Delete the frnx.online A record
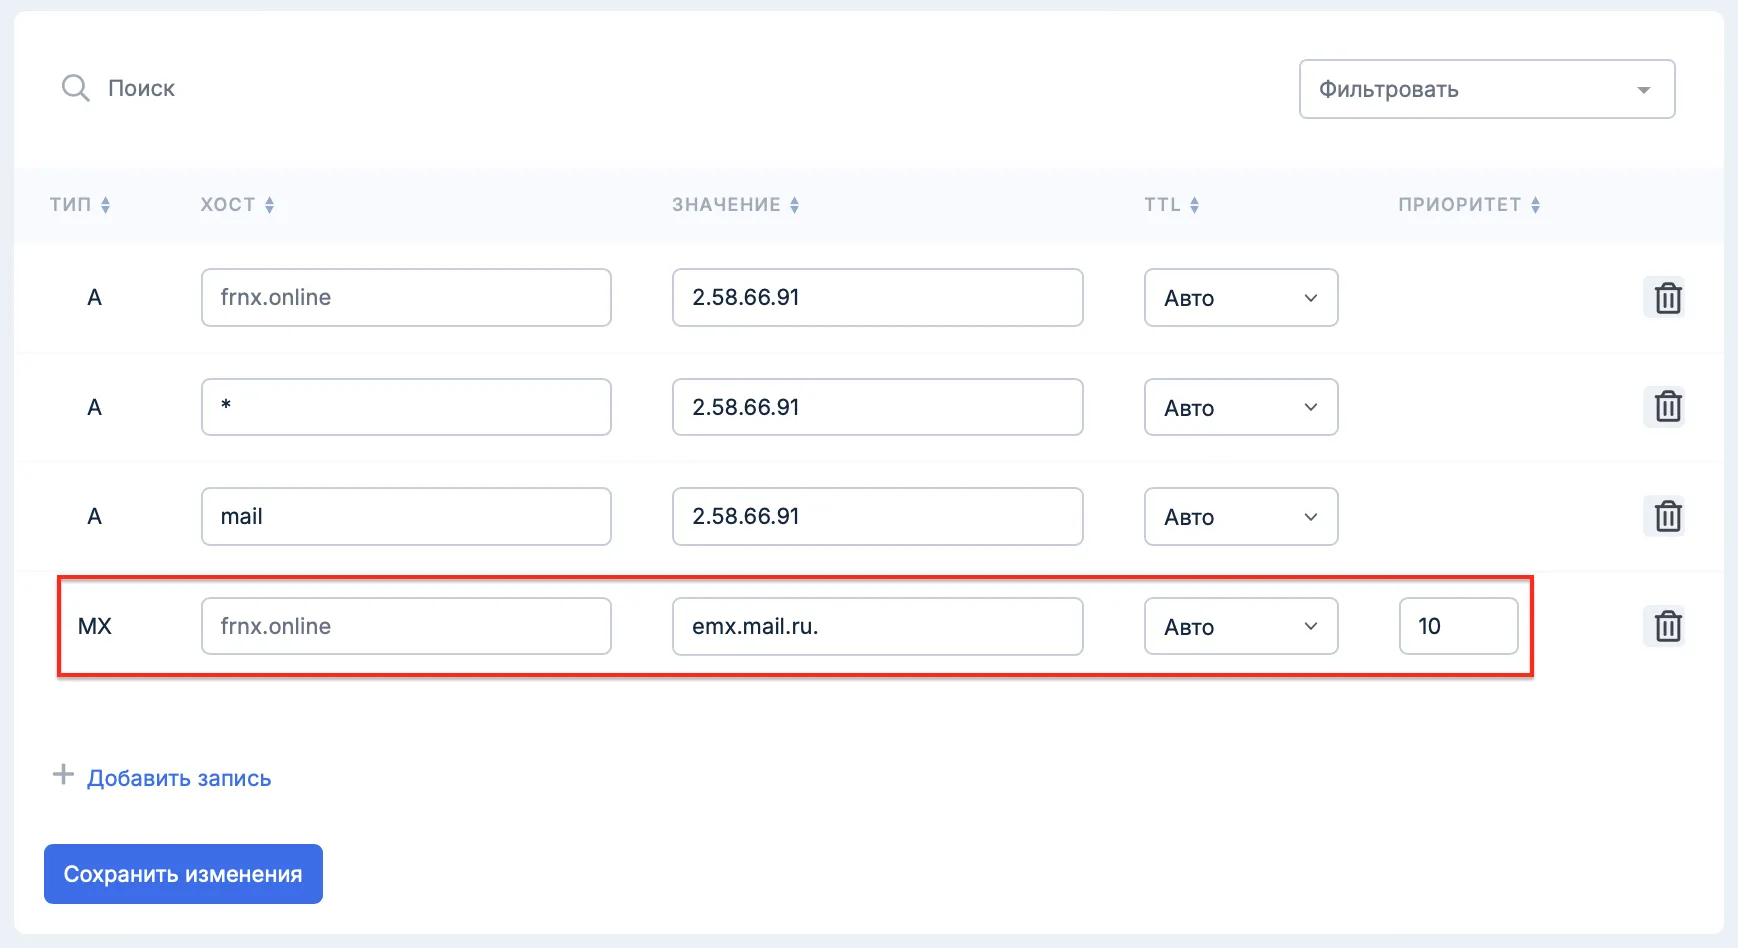This screenshot has height=948, width=1738. pyautogui.click(x=1667, y=298)
